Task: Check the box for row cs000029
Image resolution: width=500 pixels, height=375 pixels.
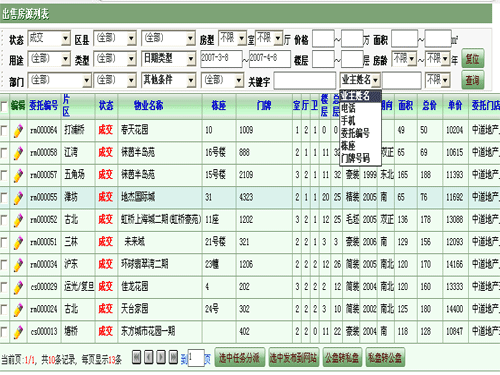Action: pos(4,287)
